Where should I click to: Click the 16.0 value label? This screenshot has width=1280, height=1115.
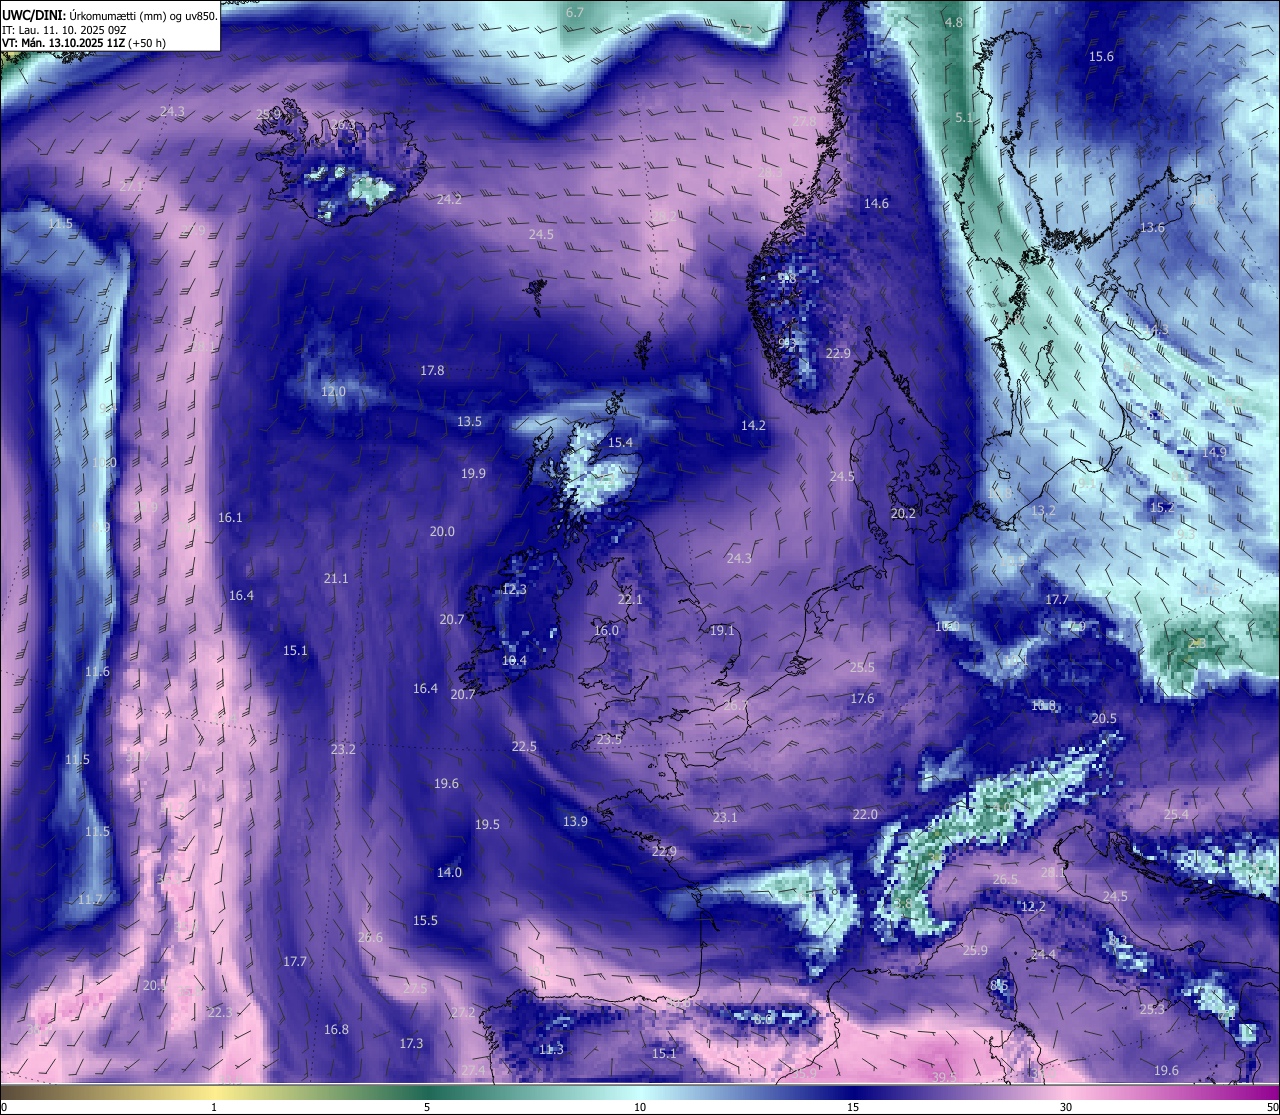(x=606, y=630)
